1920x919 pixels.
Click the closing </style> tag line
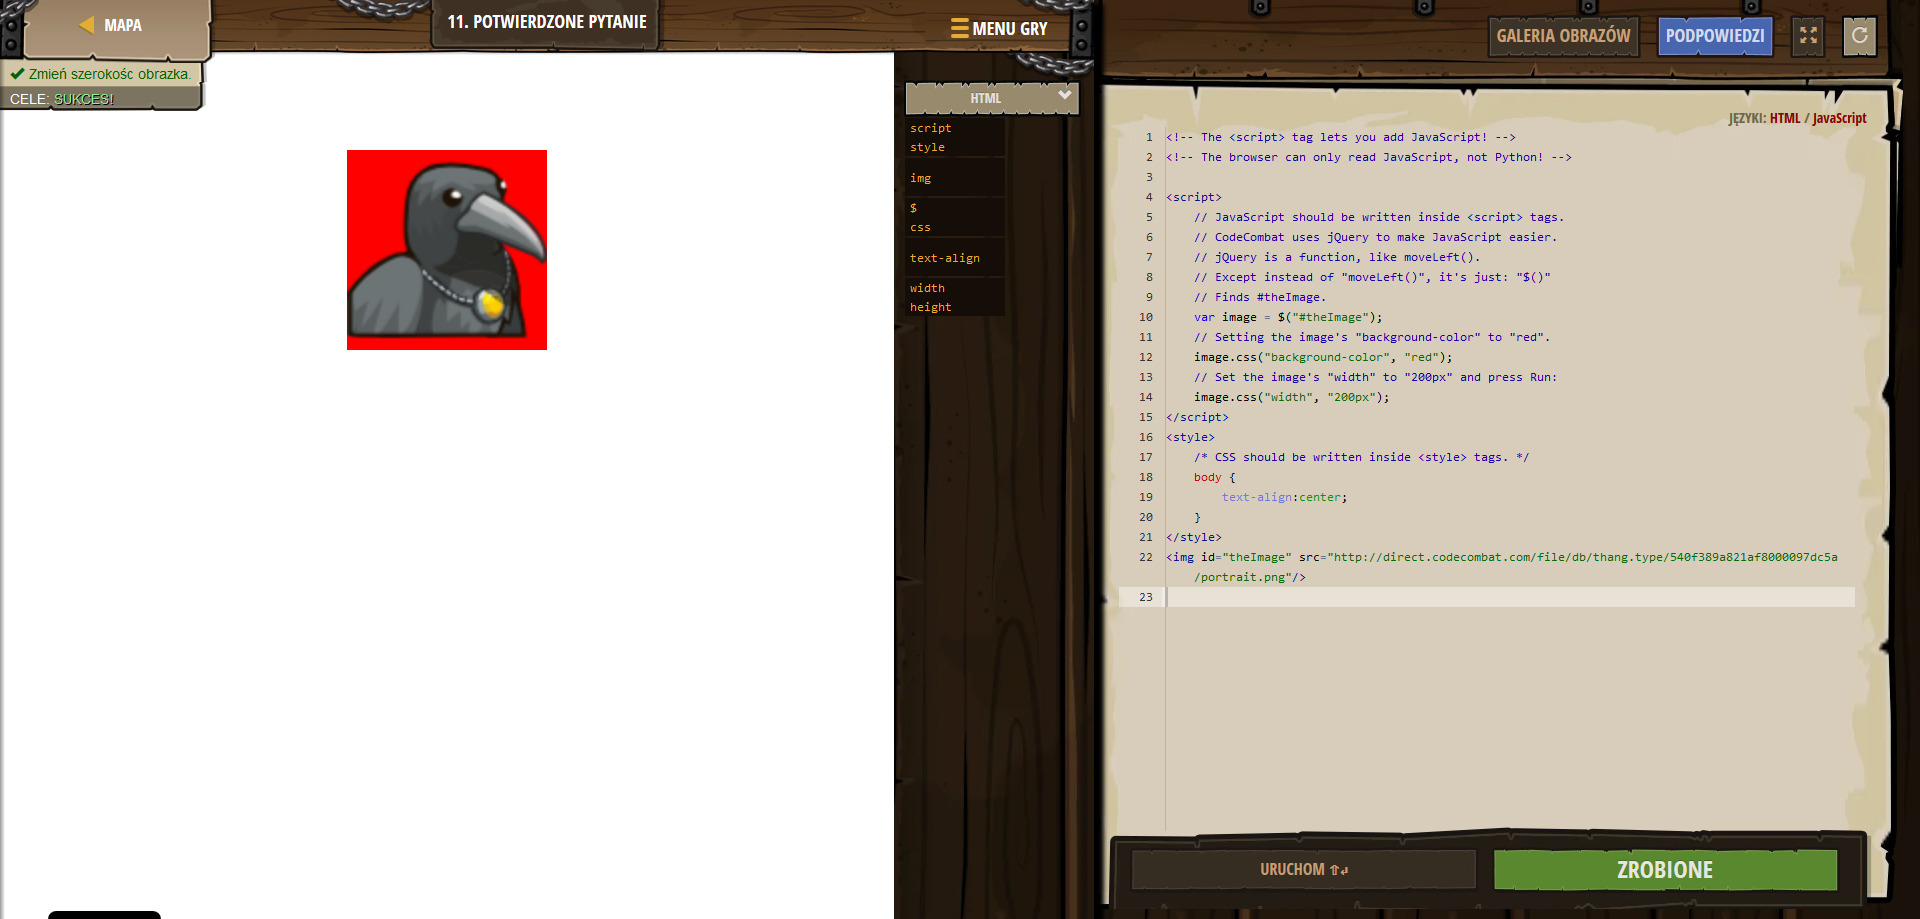pos(1193,537)
